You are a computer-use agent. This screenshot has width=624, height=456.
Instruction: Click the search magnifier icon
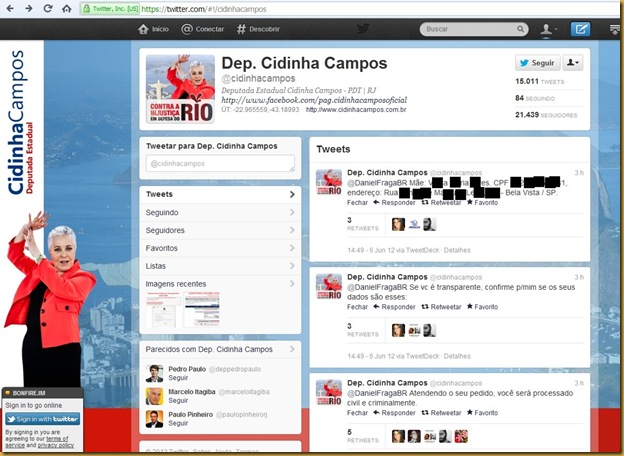(x=520, y=29)
